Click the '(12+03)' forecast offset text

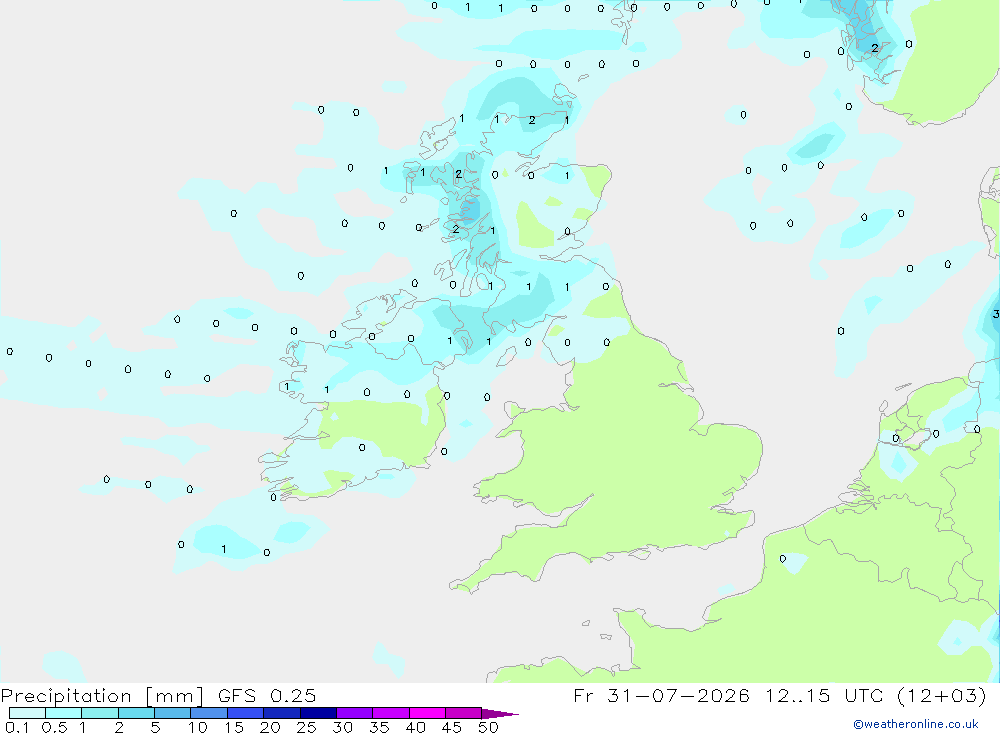(x=942, y=695)
